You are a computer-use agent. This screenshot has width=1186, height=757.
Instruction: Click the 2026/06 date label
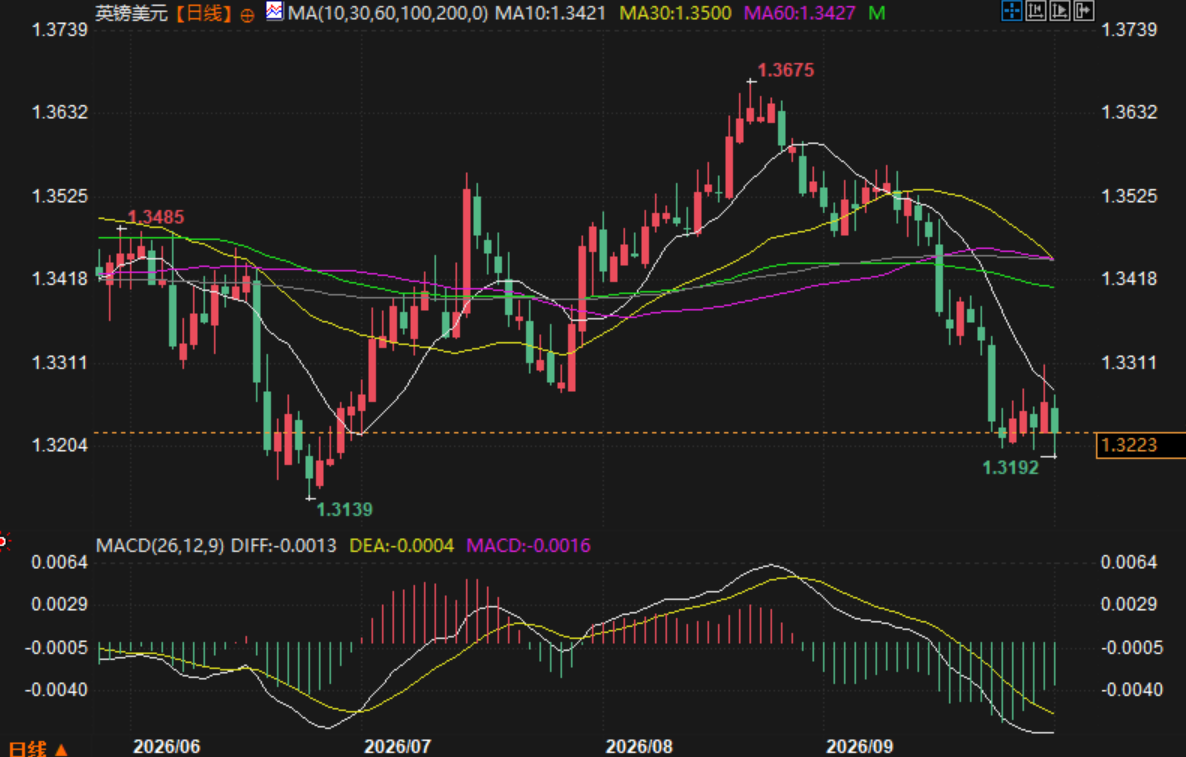click(167, 746)
